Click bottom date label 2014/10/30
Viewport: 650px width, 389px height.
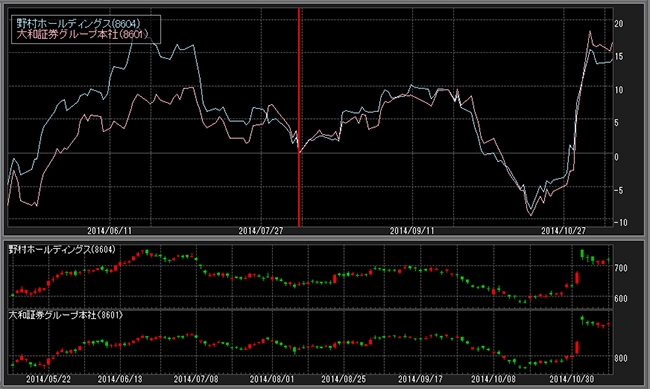coord(572,379)
